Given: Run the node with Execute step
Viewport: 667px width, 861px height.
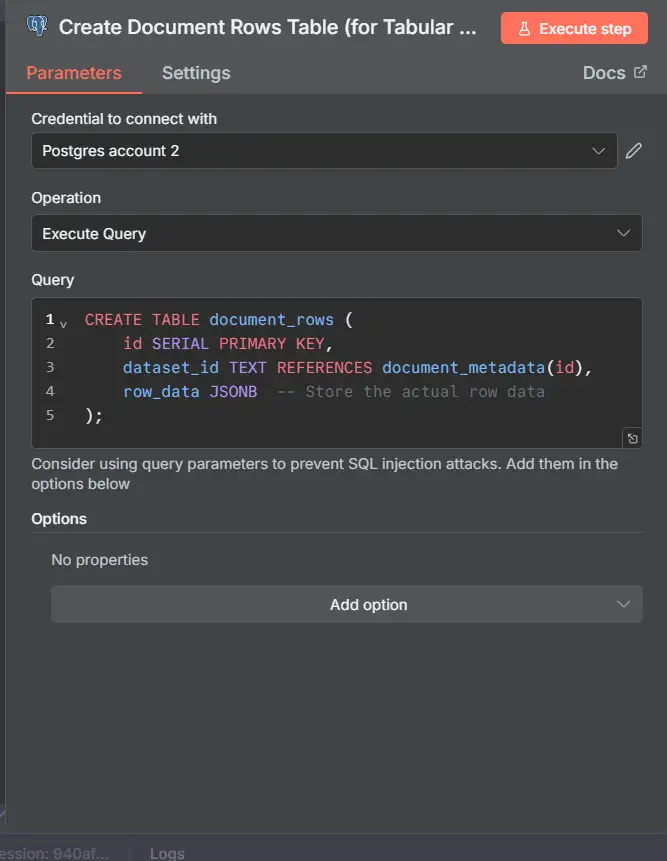Looking at the screenshot, I should pos(574,28).
